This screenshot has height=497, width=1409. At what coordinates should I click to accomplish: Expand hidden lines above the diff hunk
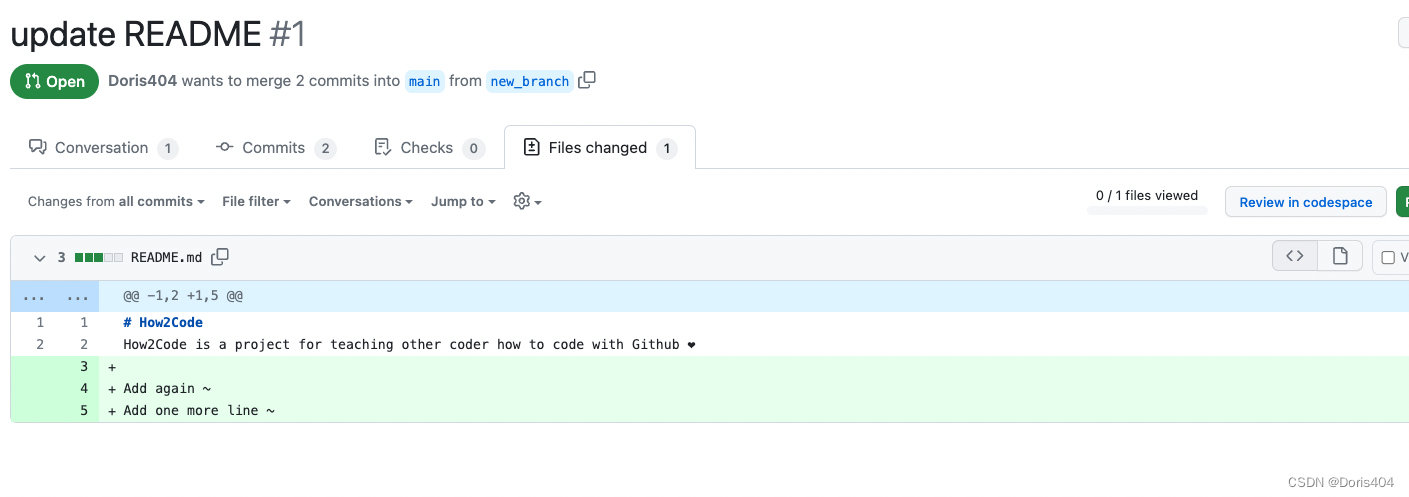pyautogui.click(x=55, y=296)
